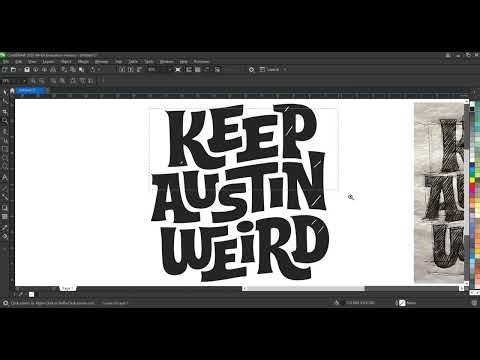Click the reference sketch image at right
This screenshot has width=480, height=360.
(439, 193)
